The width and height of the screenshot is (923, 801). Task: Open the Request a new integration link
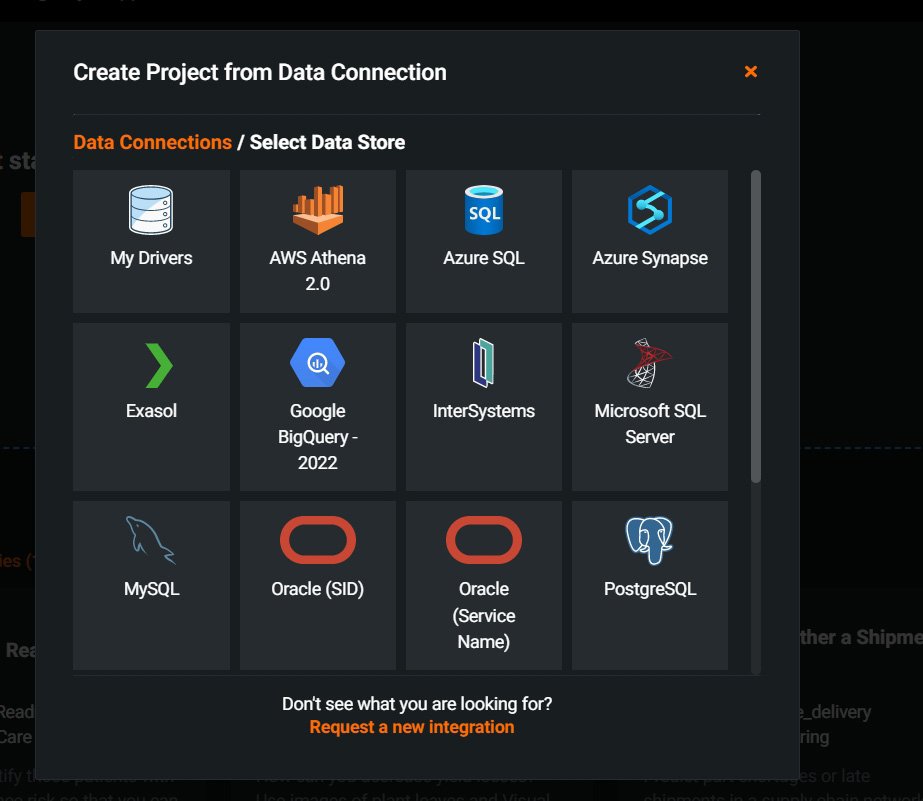coord(411,727)
